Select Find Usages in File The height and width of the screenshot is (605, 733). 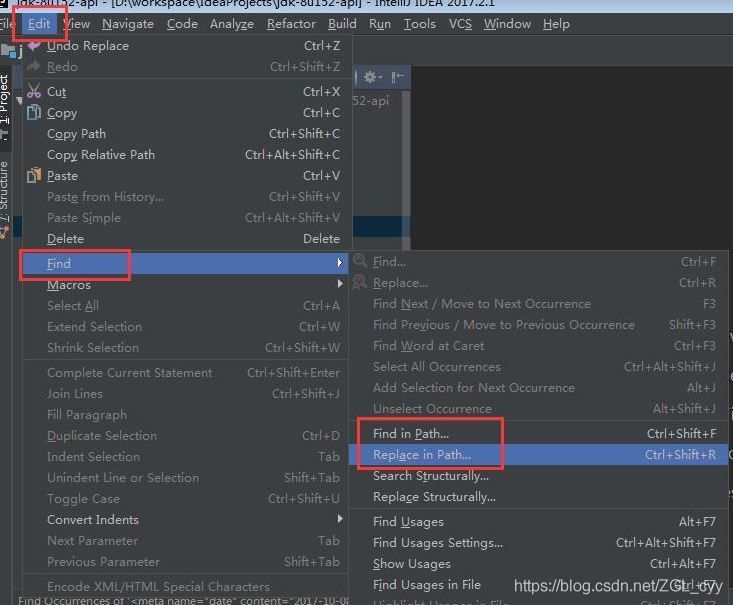pos(539,585)
